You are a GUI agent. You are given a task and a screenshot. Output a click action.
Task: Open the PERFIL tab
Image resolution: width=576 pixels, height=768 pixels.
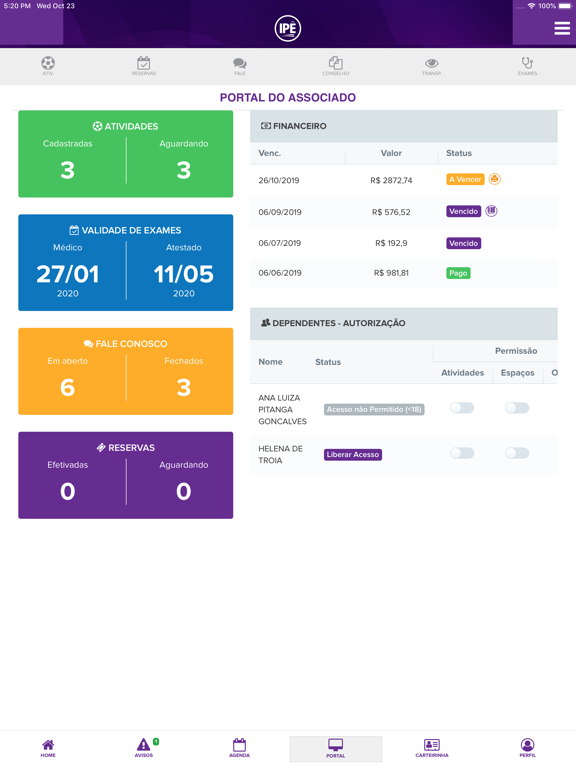click(528, 748)
